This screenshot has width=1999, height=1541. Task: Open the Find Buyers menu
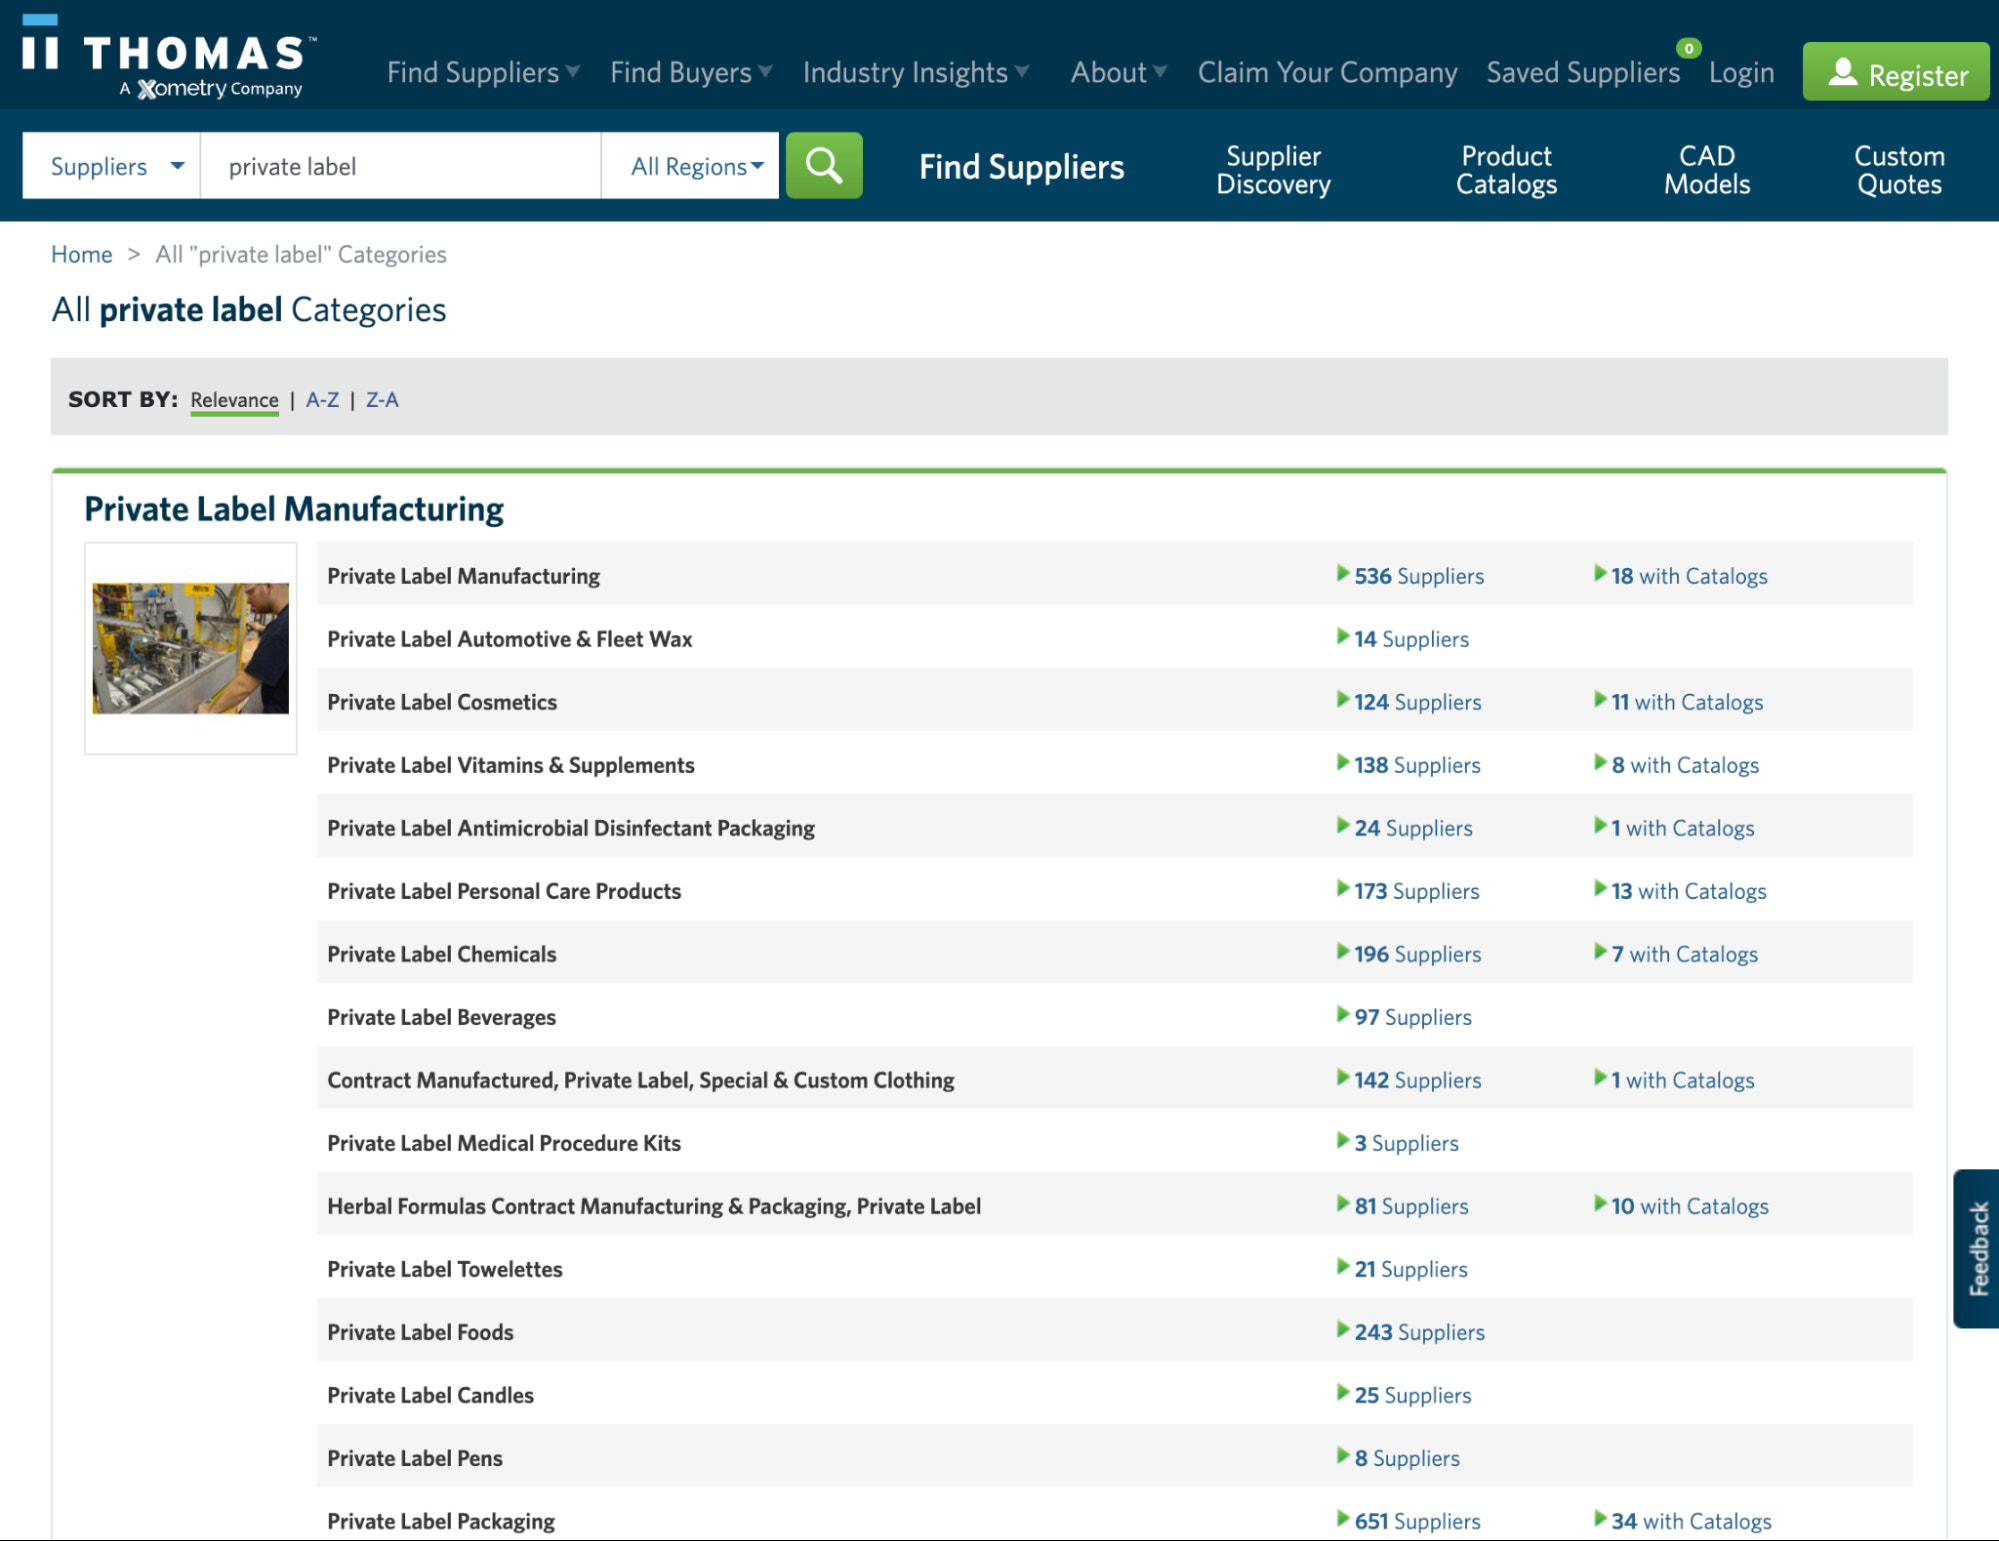(690, 73)
